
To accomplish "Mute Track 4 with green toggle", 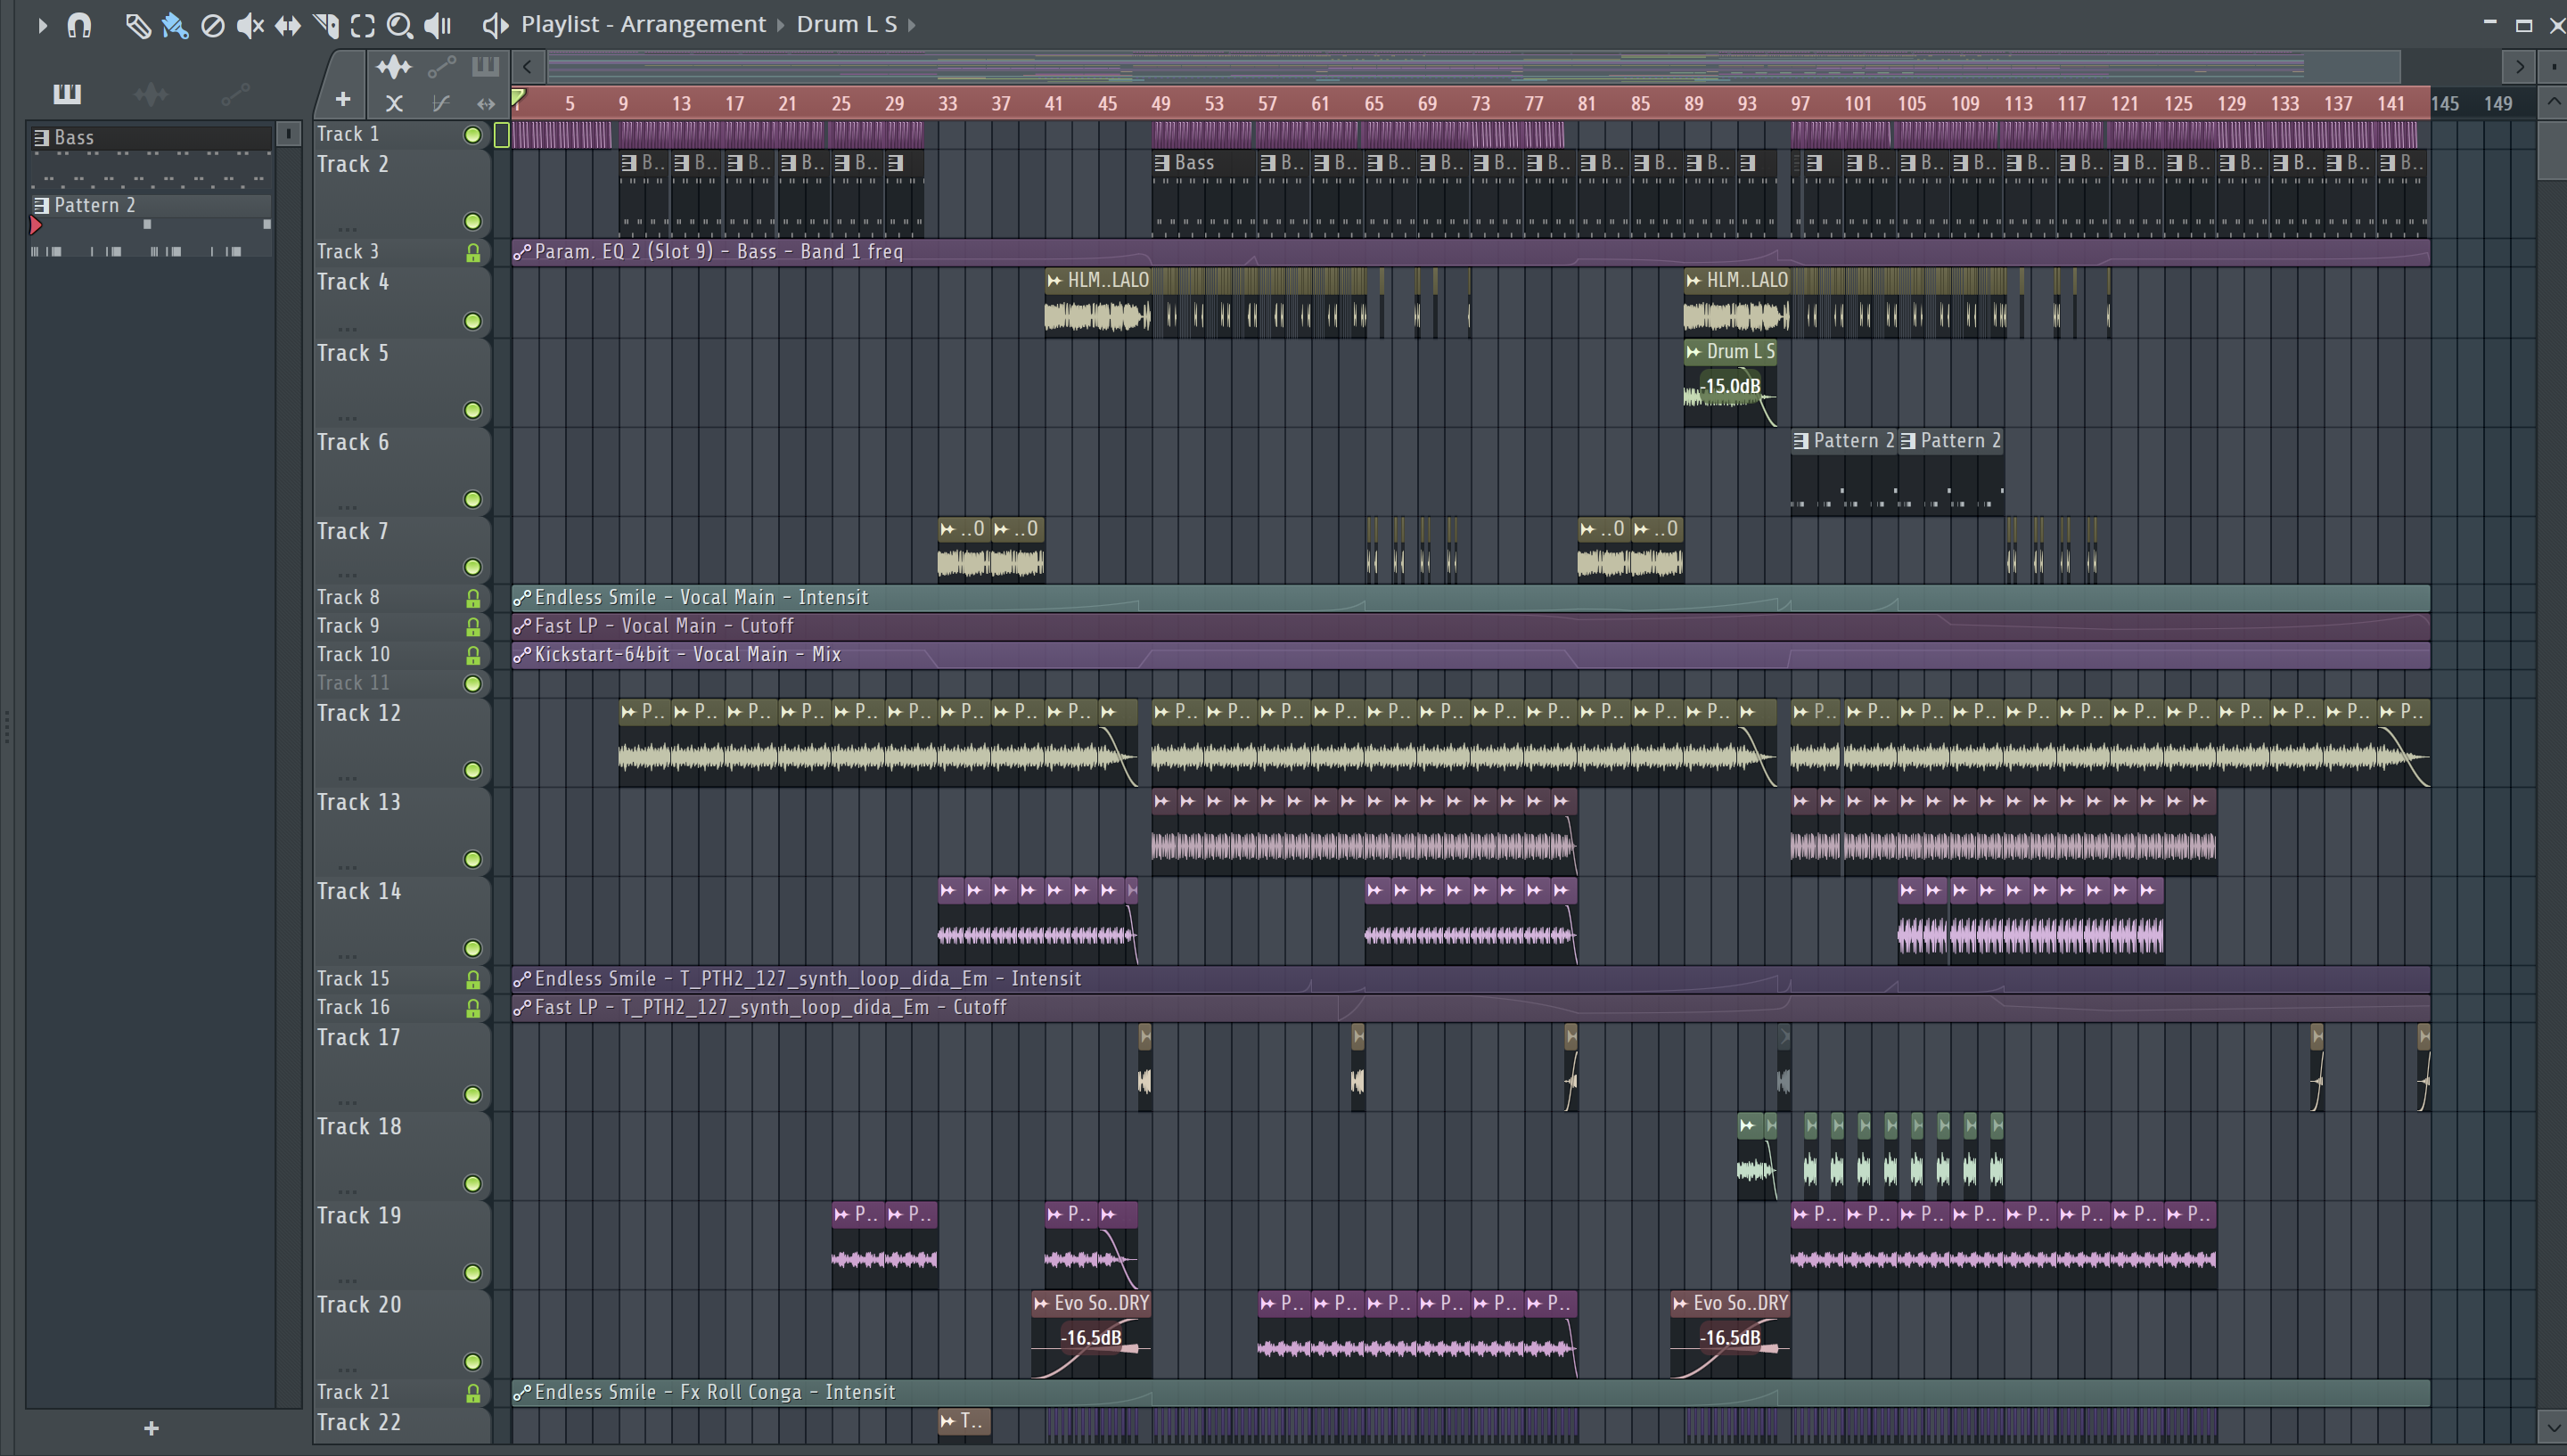I will [x=473, y=321].
